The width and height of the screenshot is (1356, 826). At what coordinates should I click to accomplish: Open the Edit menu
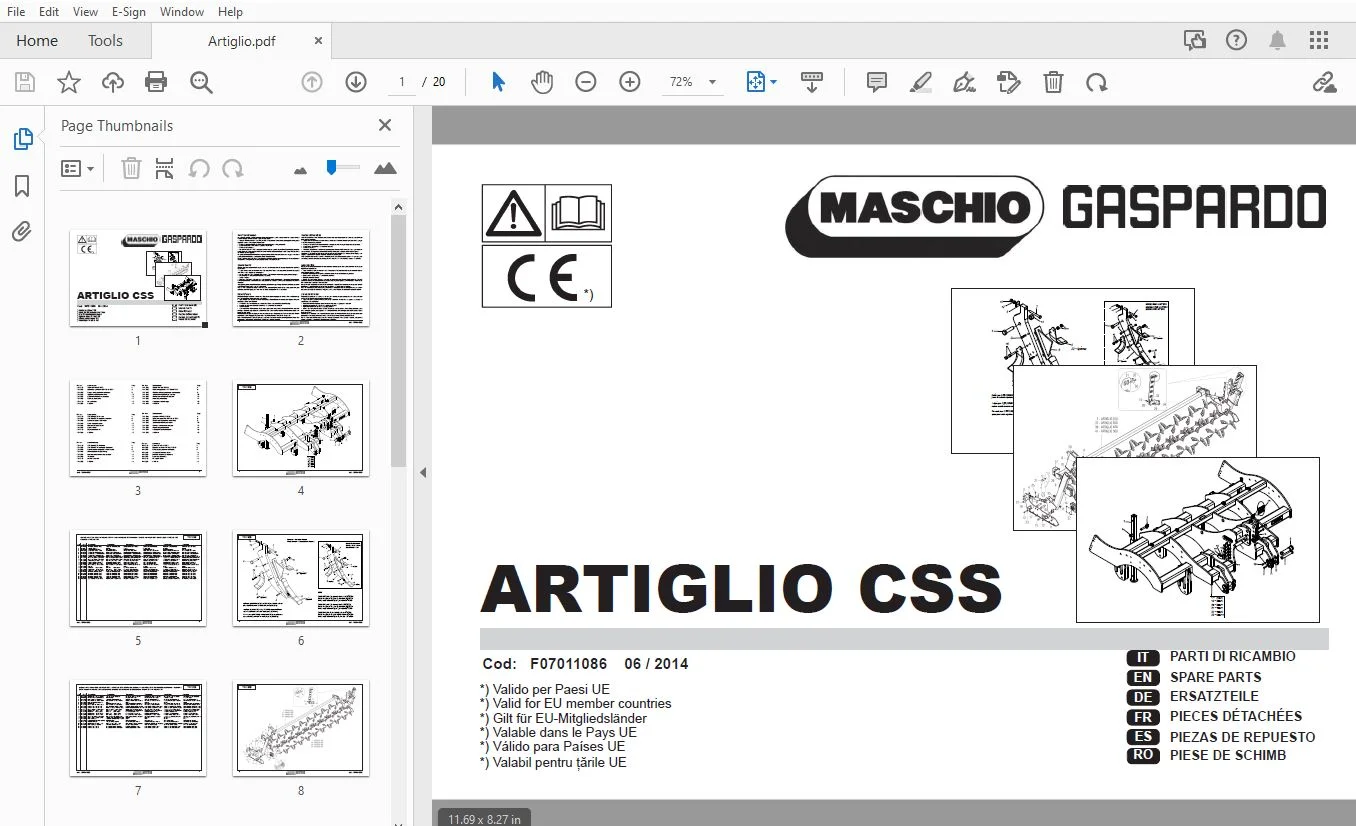click(48, 12)
